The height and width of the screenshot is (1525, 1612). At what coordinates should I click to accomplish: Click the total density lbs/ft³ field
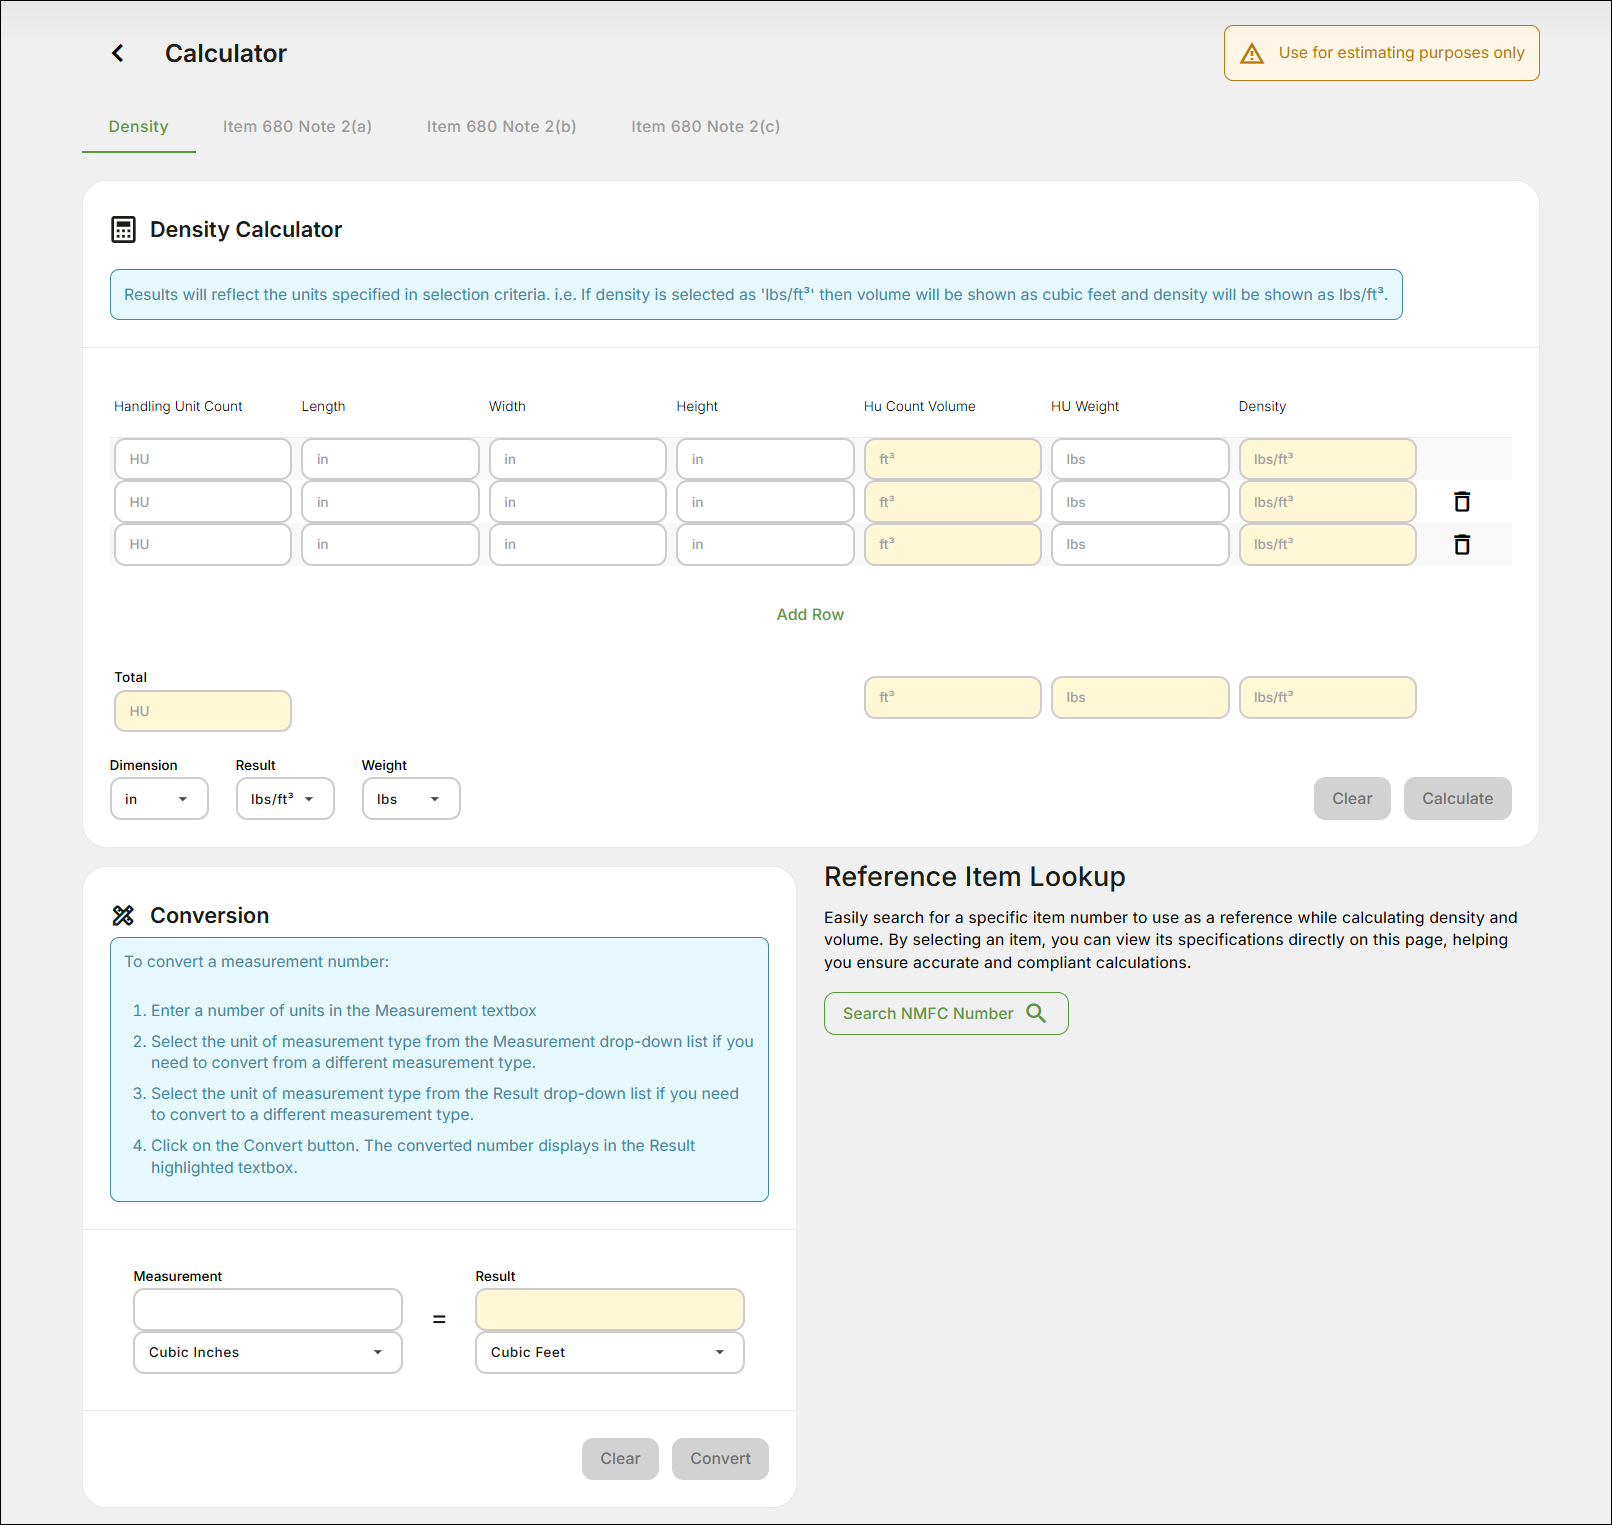pos(1328,698)
